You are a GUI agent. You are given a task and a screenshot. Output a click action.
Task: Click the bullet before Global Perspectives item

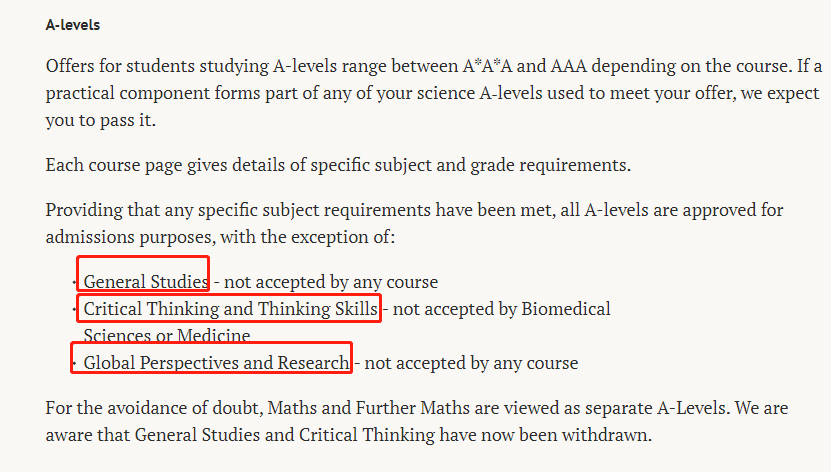tap(74, 364)
